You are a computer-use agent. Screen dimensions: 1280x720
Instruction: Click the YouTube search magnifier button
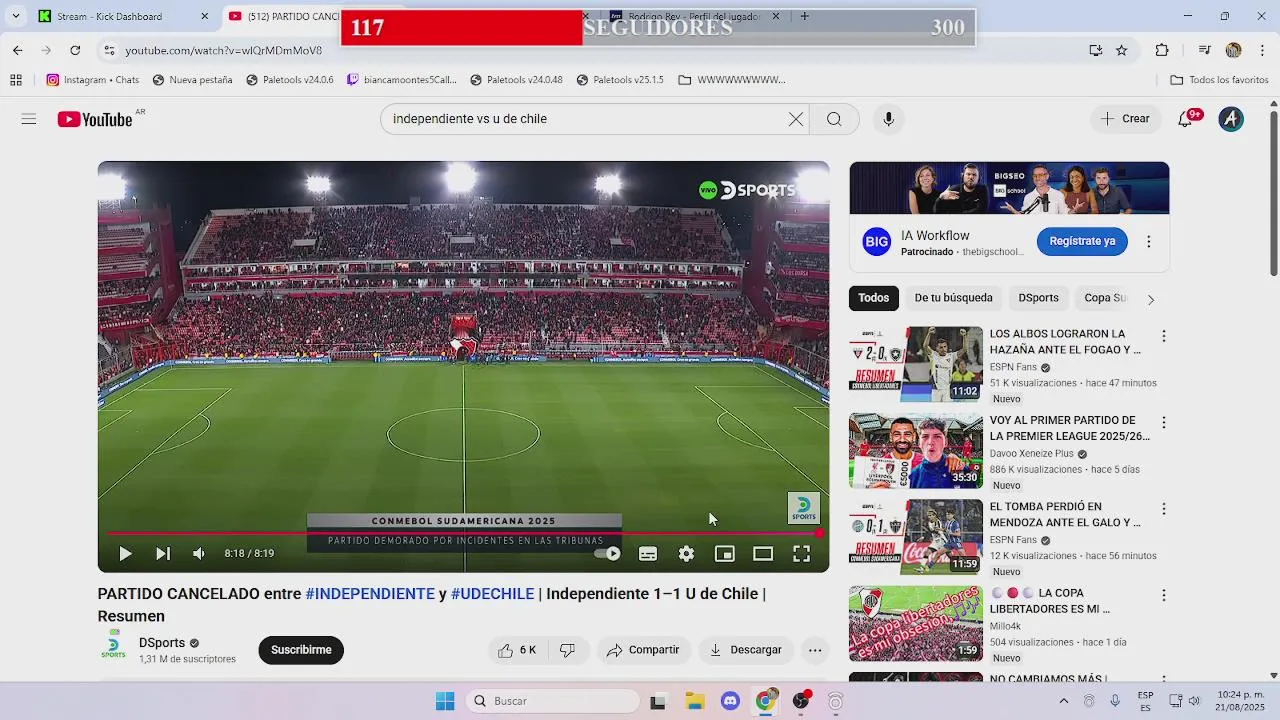[834, 119]
